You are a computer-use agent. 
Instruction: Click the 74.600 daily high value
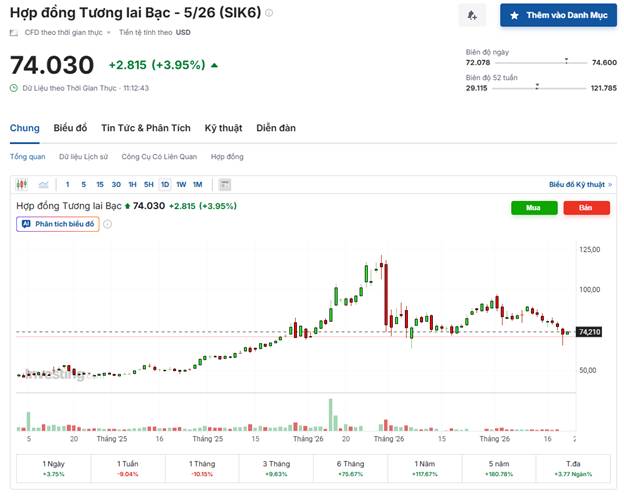pyautogui.click(x=604, y=62)
